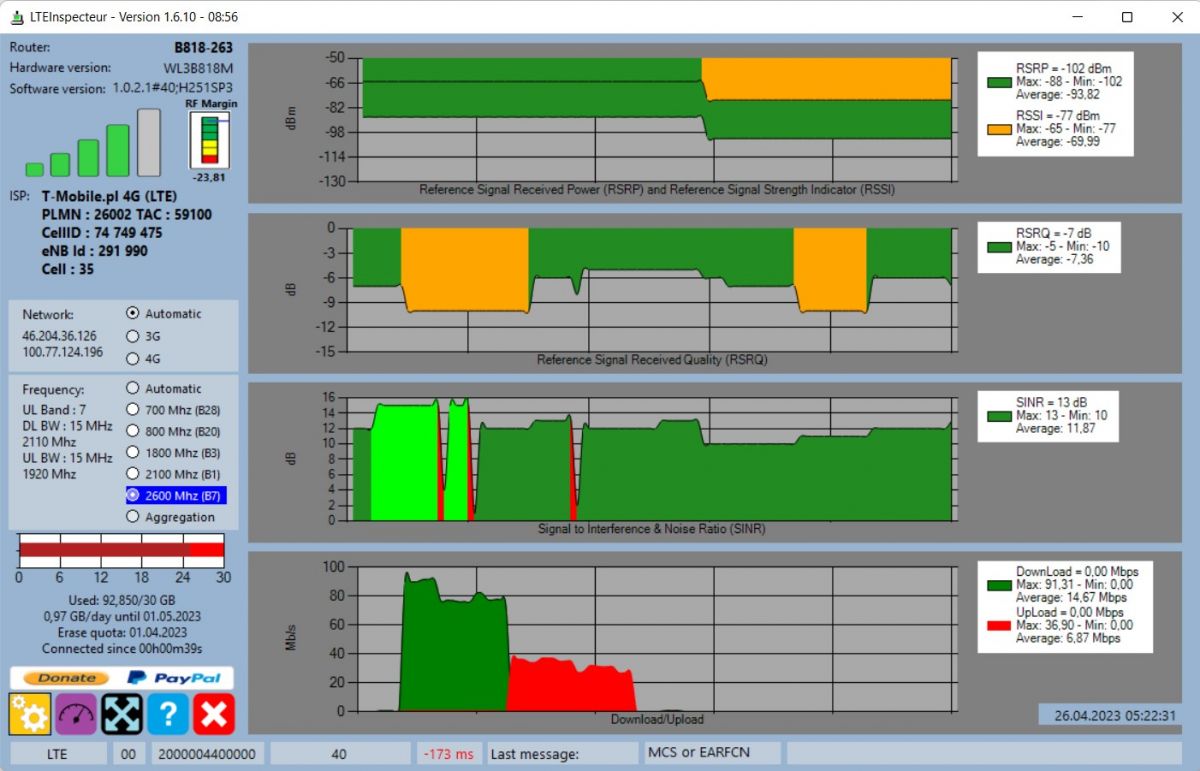Viewport: 1200px width, 771px height.
Task: Click the Donate PayPal button
Action: point(122,678)
